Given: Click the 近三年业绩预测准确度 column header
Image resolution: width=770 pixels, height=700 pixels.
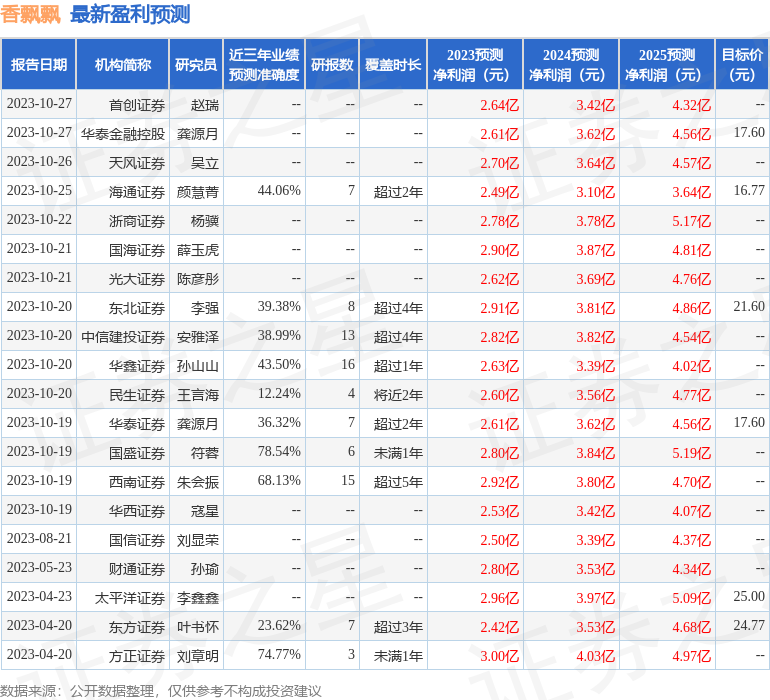Looking at the screenshot, I should pos(264,64).
